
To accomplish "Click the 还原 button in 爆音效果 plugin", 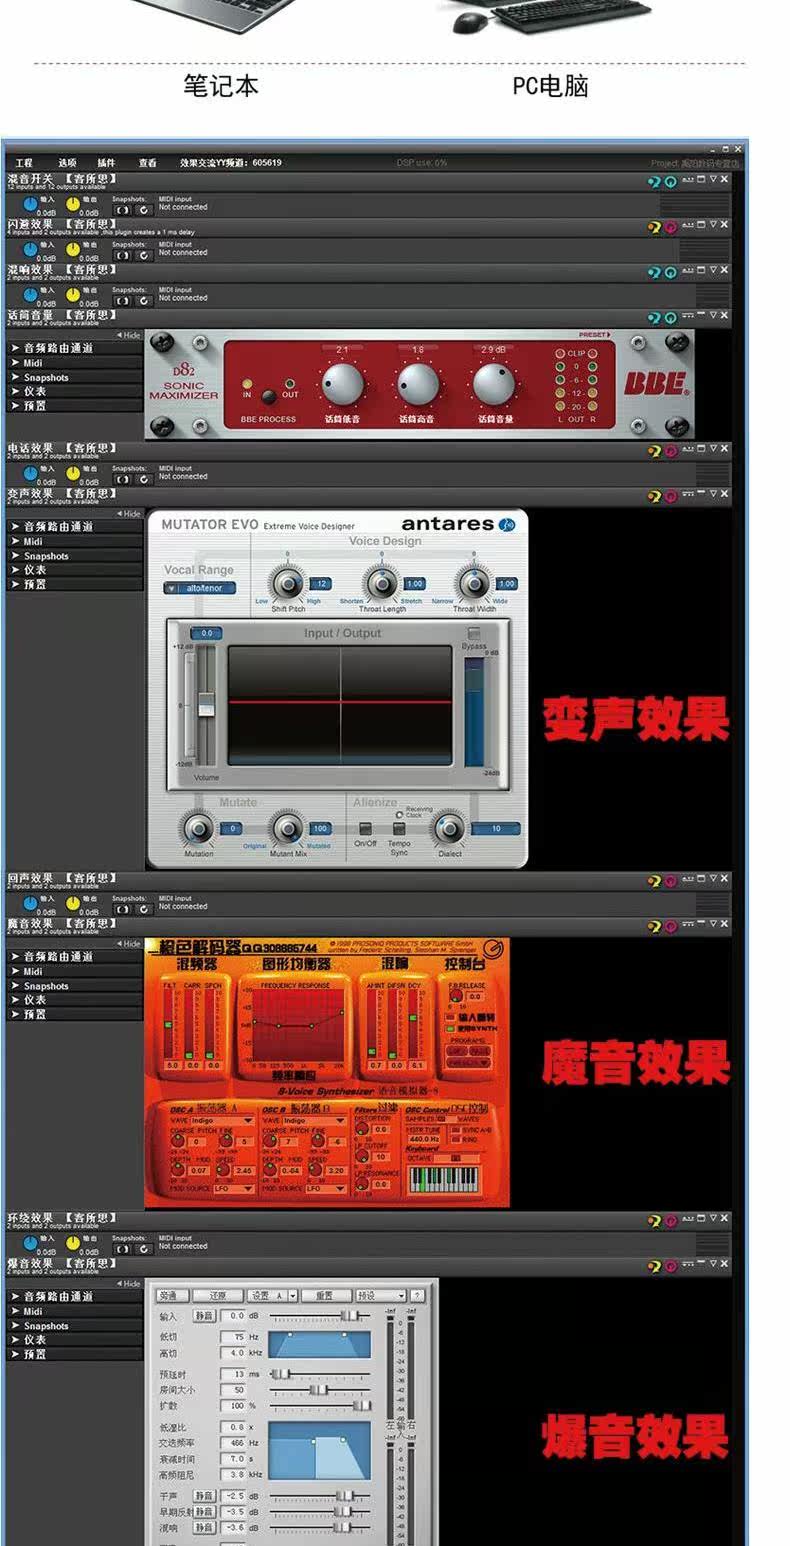I will click(x=218, y=1296).
